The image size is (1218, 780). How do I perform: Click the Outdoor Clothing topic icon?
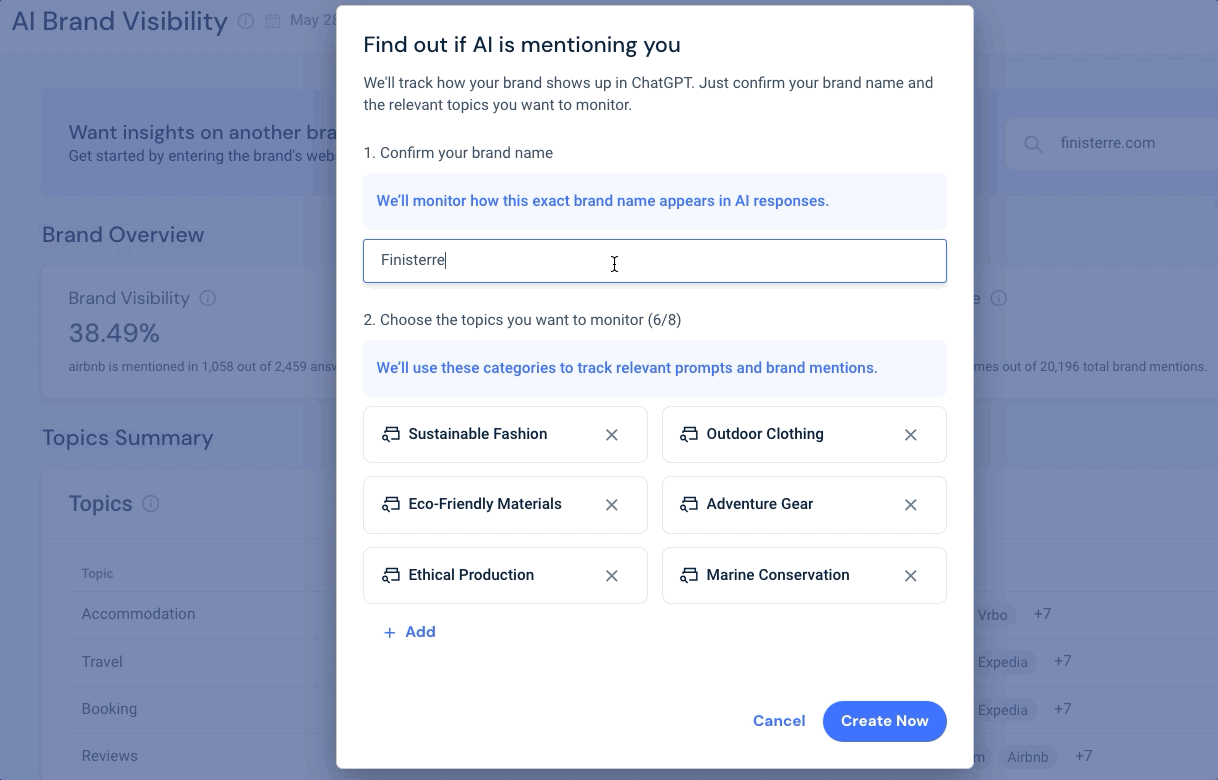click(x=689, y=434)
